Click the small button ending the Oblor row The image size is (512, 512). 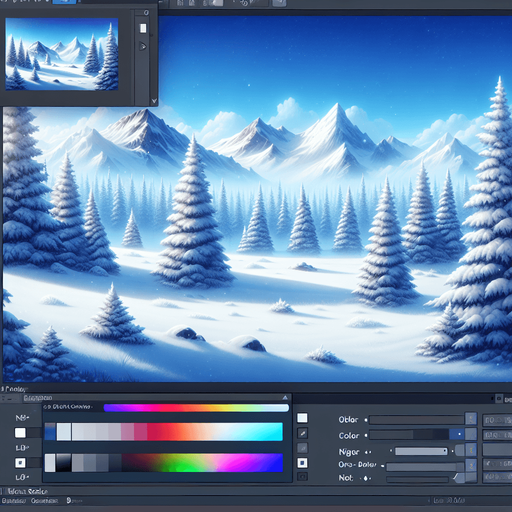471,419
